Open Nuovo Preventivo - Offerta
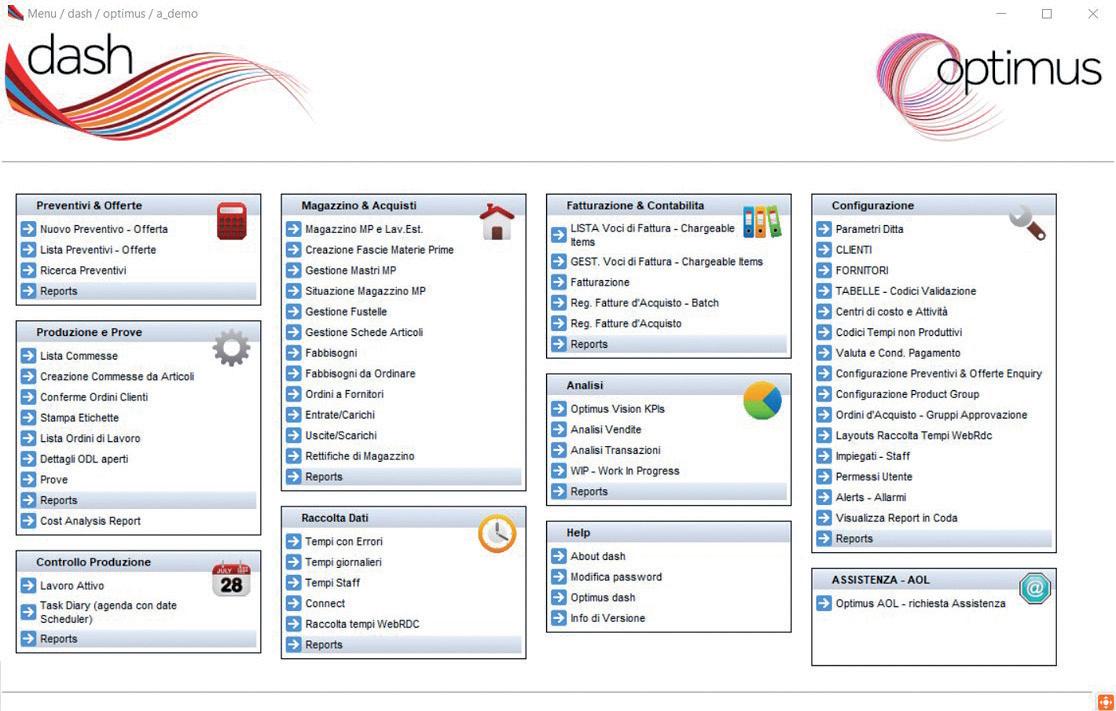The width and height of the screenshot is (1116, 711). (x=104, y=229)
